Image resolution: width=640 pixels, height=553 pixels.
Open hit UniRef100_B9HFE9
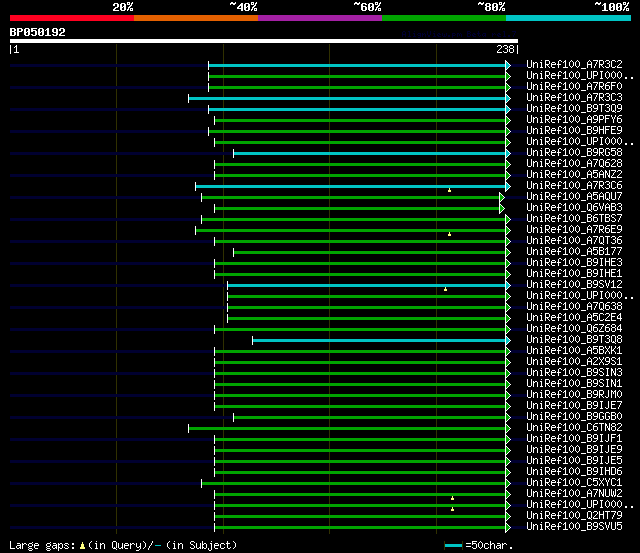click(x=574, y=131)
